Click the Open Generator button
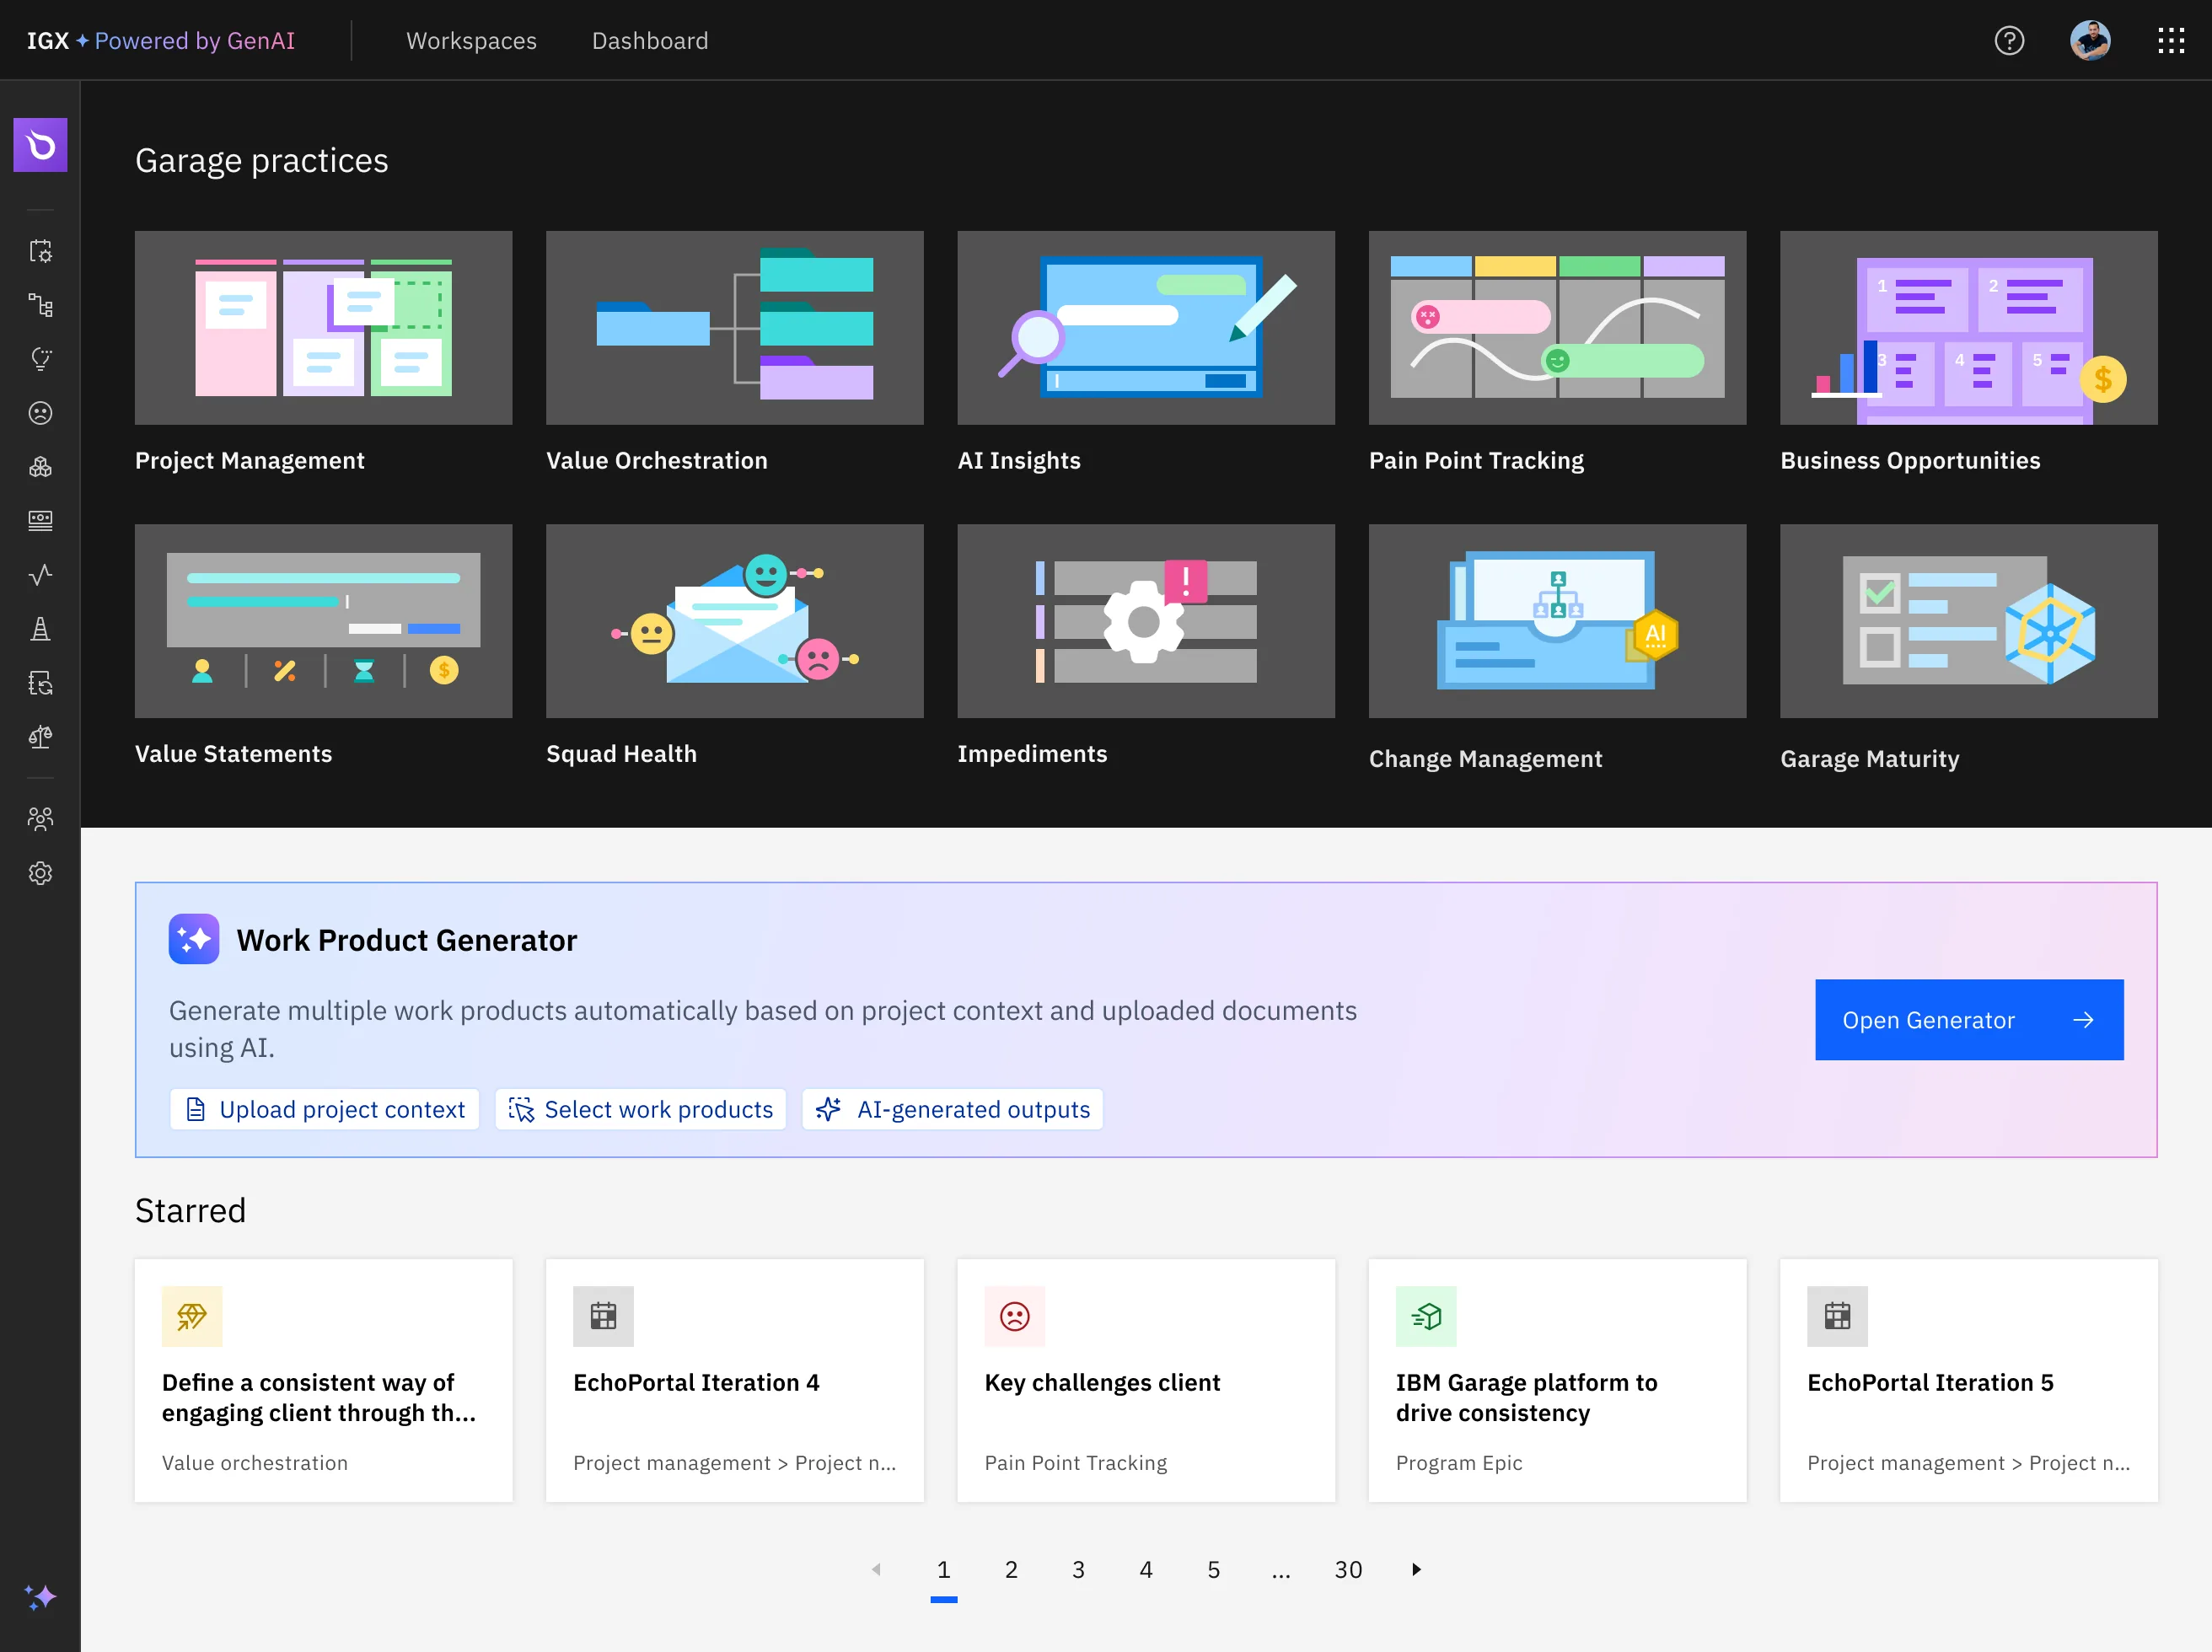Image resolution: width=2212 pixels, height=1652 pixels. [1969, 1020]
